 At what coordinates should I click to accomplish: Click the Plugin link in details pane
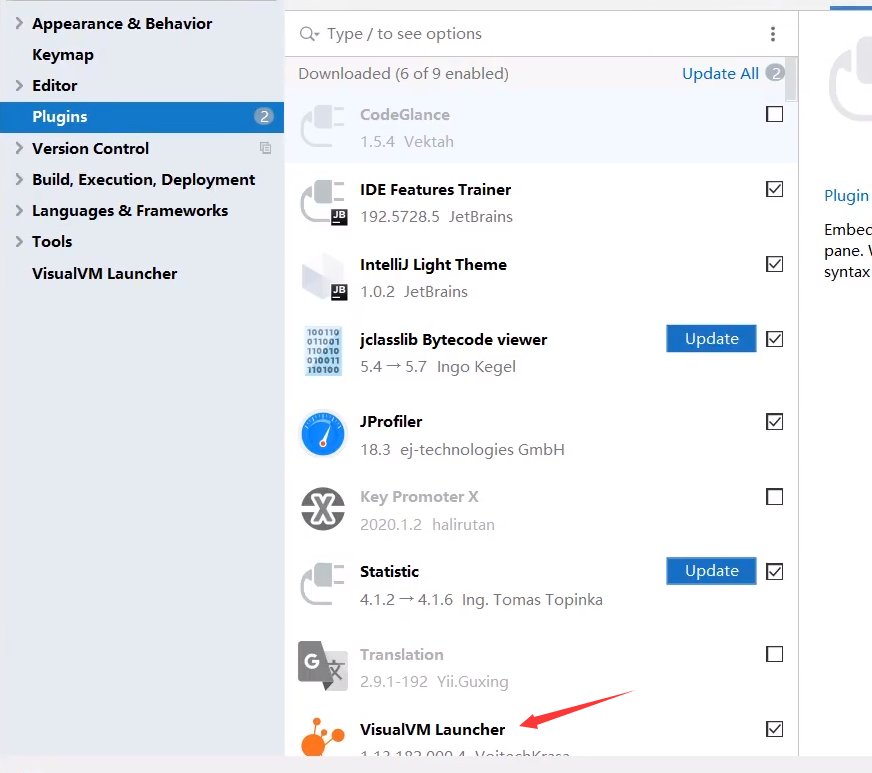click(846, 196)
